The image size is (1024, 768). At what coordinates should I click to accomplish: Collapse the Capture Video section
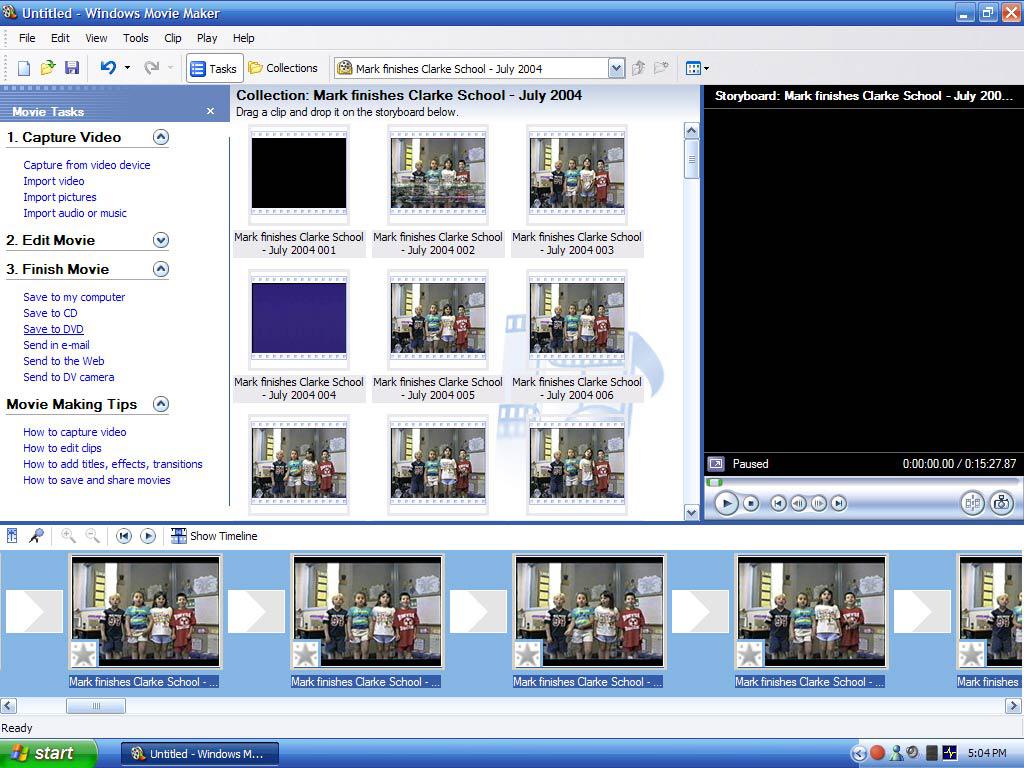point(161,137)
